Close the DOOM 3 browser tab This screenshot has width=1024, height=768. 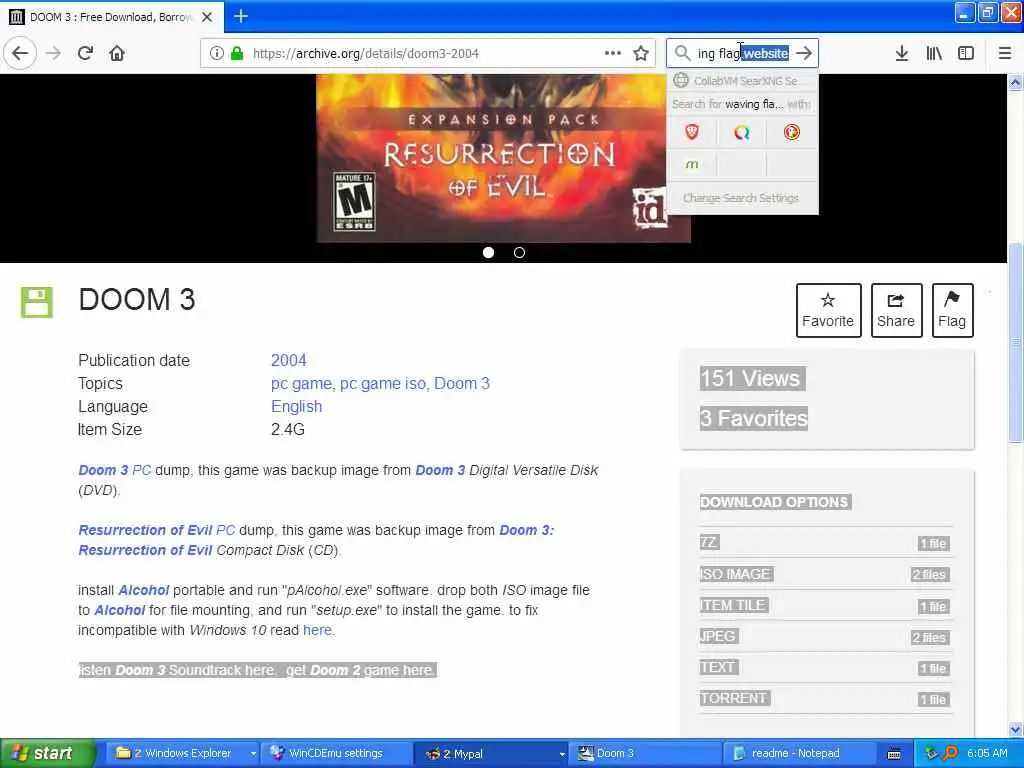(206, 17)
